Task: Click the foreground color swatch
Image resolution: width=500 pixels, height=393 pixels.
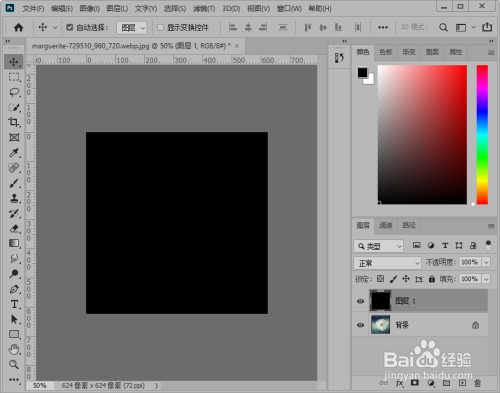Action: click(362, 72)
